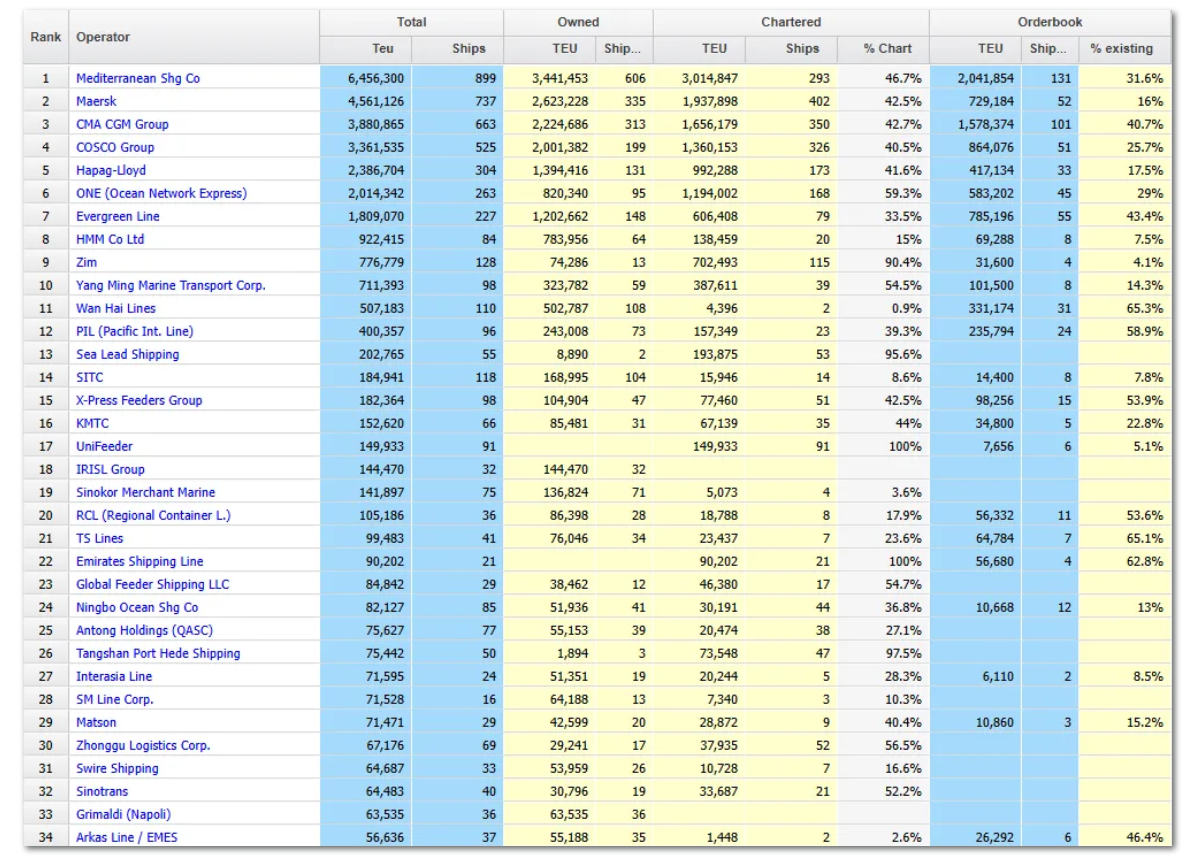Sort by the Rank column header
Viewport: 1200px width, 861px height.
coord(46,37)
